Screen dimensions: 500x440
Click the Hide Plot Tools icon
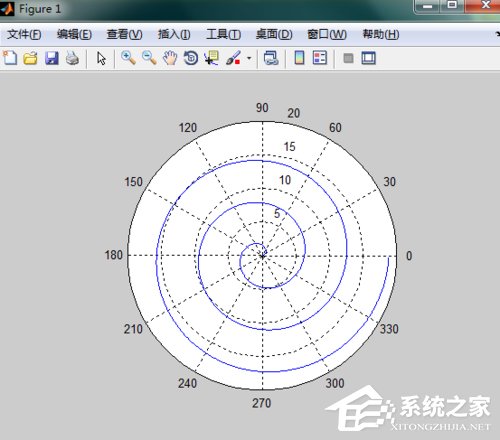click(348, 58)
